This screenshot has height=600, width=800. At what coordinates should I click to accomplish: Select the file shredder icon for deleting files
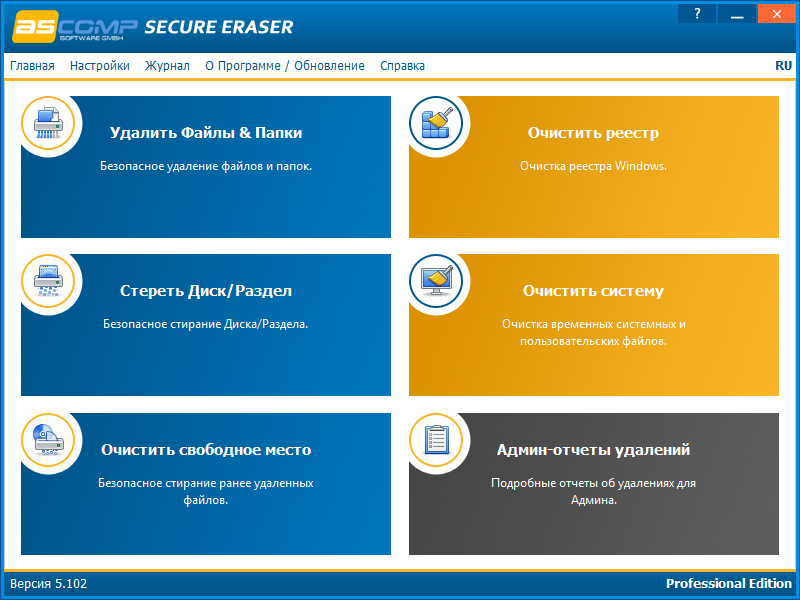48,123
